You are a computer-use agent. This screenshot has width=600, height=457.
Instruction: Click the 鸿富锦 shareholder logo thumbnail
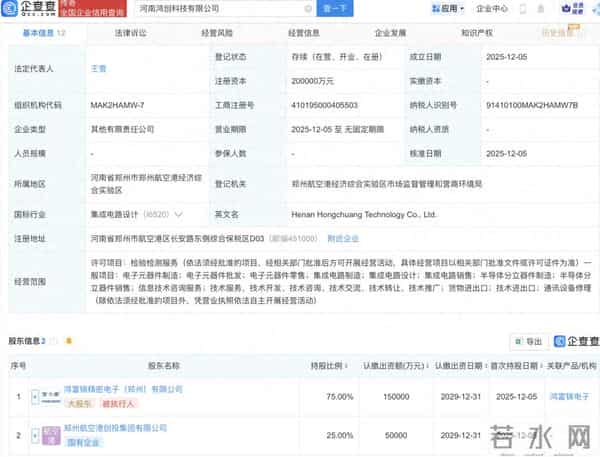click(x=51, y=397)
